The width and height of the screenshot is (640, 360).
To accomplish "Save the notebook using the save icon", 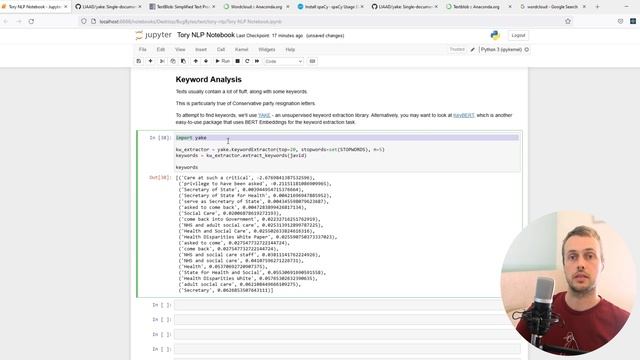I will [139, 61].
